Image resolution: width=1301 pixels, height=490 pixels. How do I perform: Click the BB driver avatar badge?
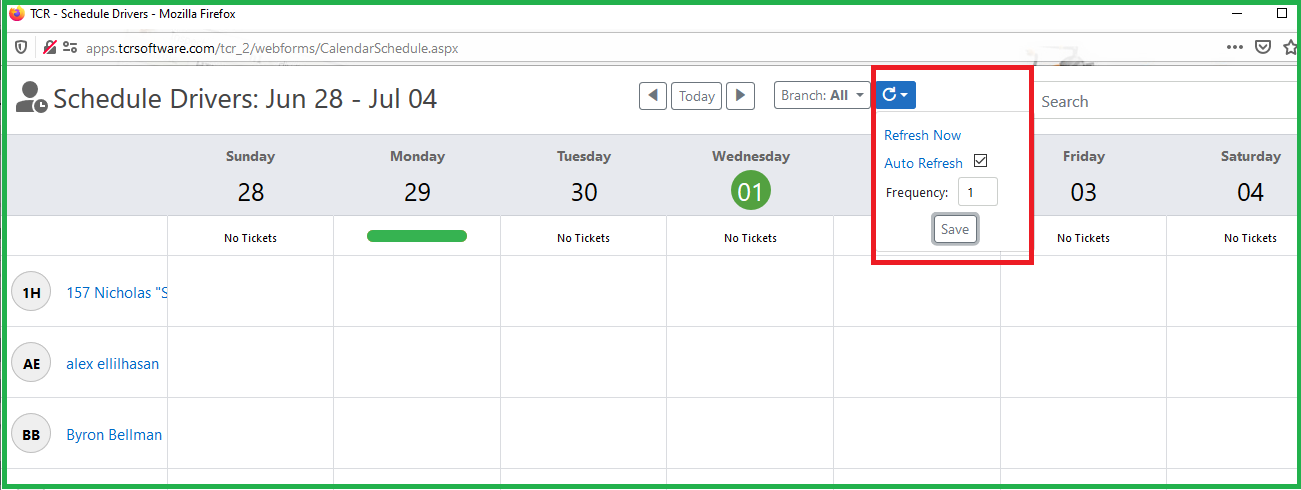[x=31, y=435]
